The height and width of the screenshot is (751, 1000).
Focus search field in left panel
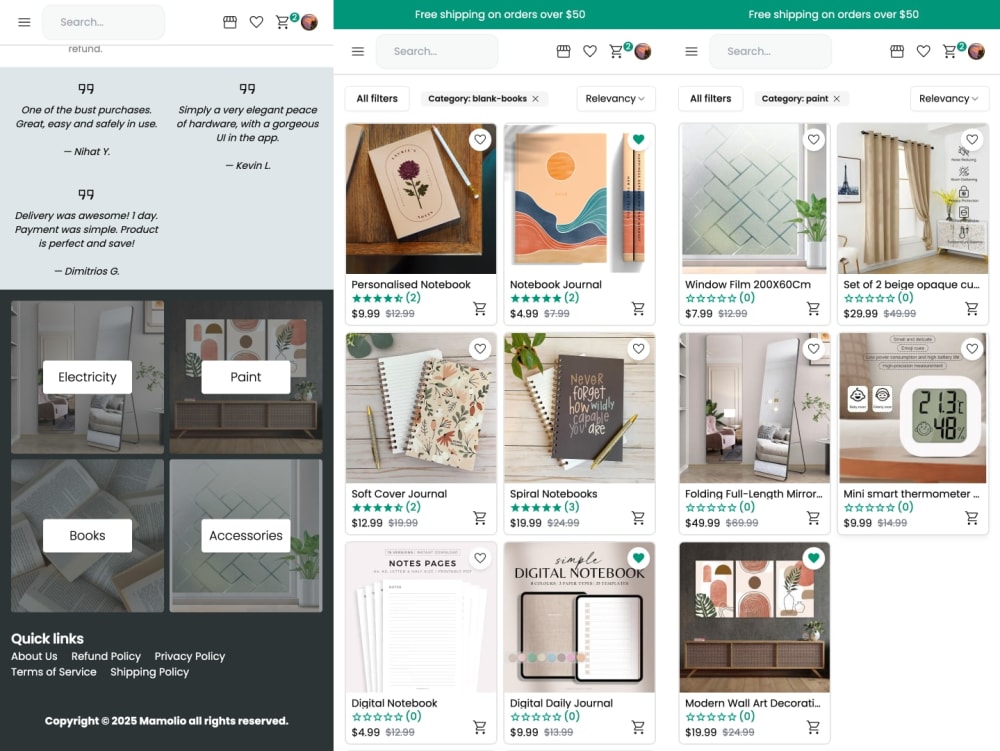pos(103,22)
